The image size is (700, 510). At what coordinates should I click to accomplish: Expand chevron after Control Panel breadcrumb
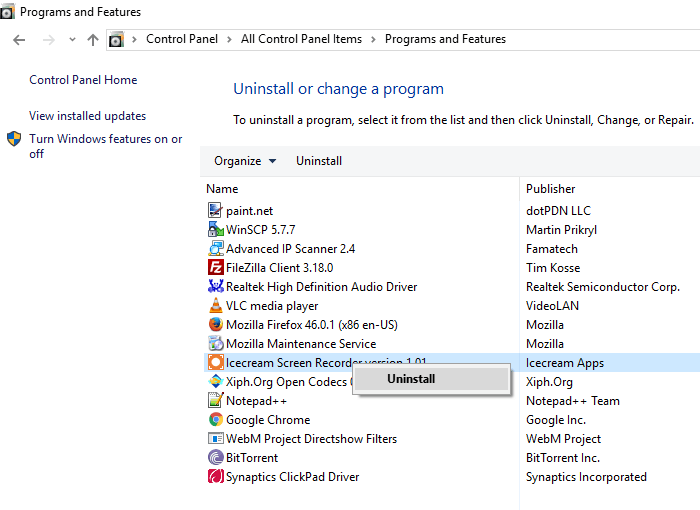point(229,40)
